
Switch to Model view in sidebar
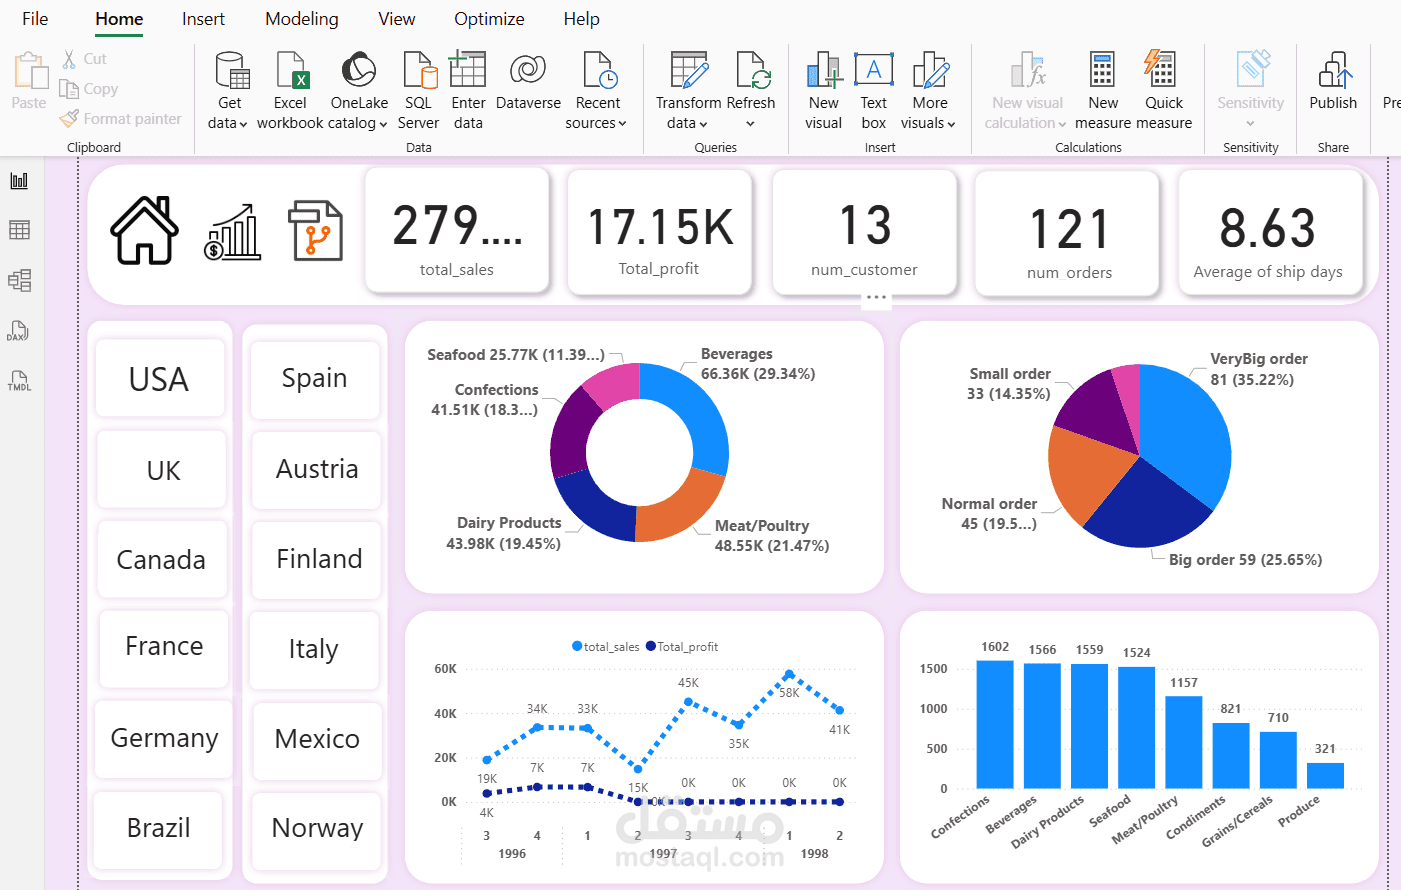coord(19,280)
